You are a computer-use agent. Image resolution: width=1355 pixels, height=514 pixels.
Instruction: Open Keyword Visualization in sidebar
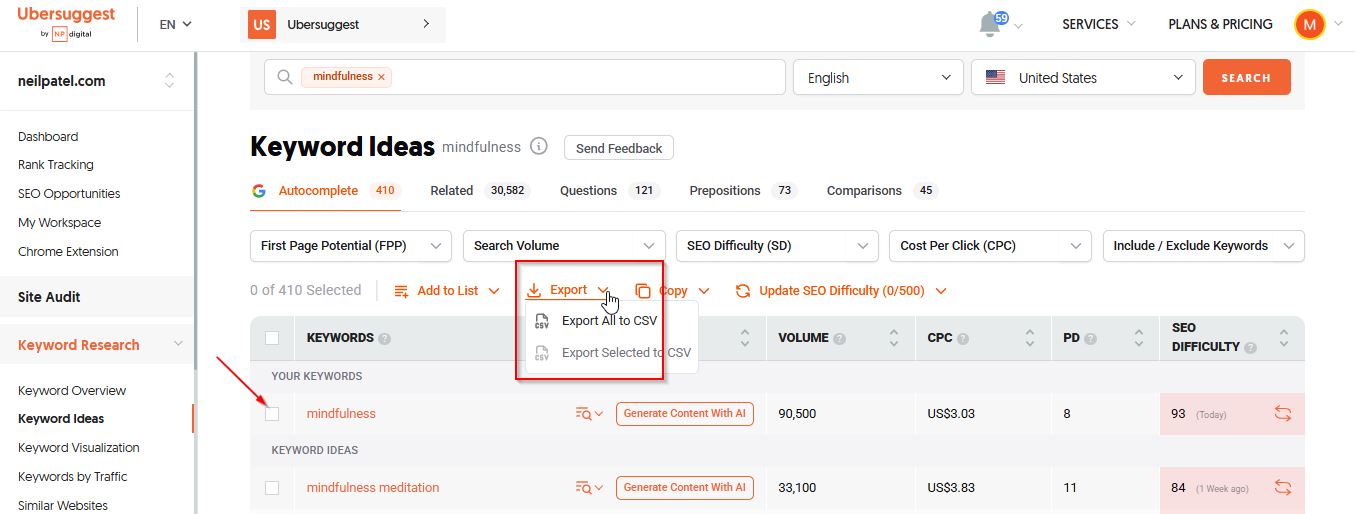click(79, 447)
